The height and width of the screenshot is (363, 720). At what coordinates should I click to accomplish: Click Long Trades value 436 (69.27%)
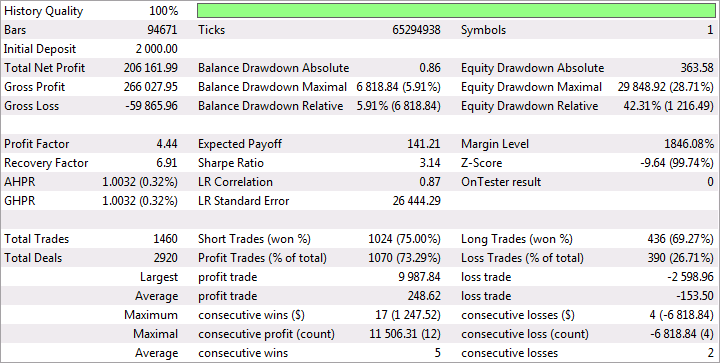(x=681, y=239)
